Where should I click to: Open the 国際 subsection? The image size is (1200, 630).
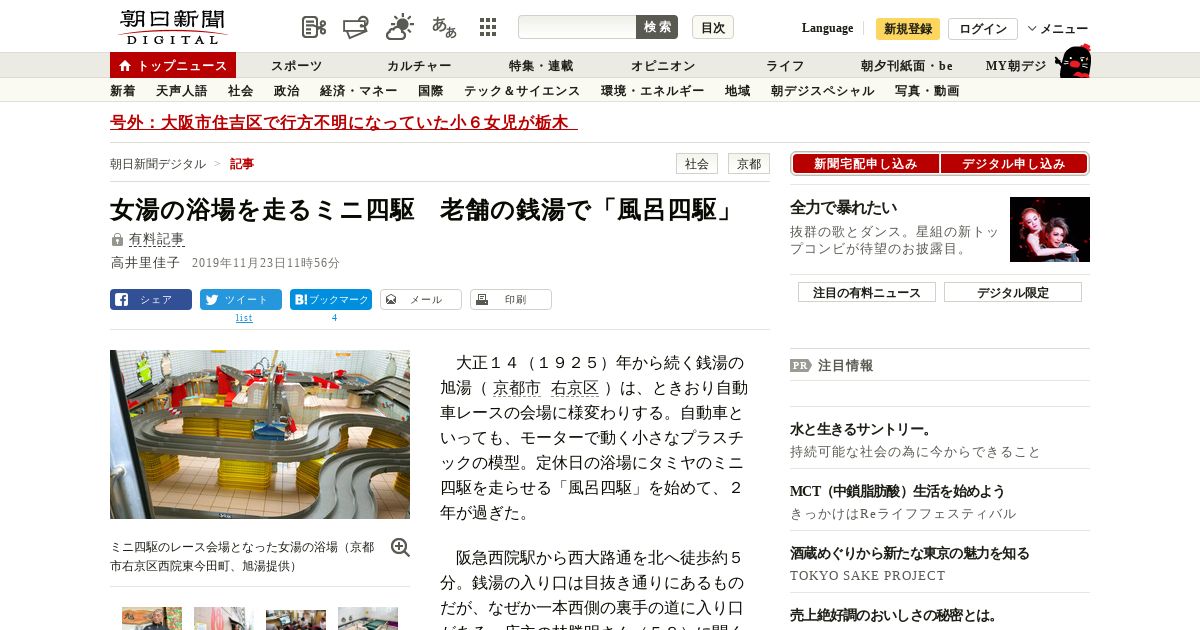pos(430,91)
